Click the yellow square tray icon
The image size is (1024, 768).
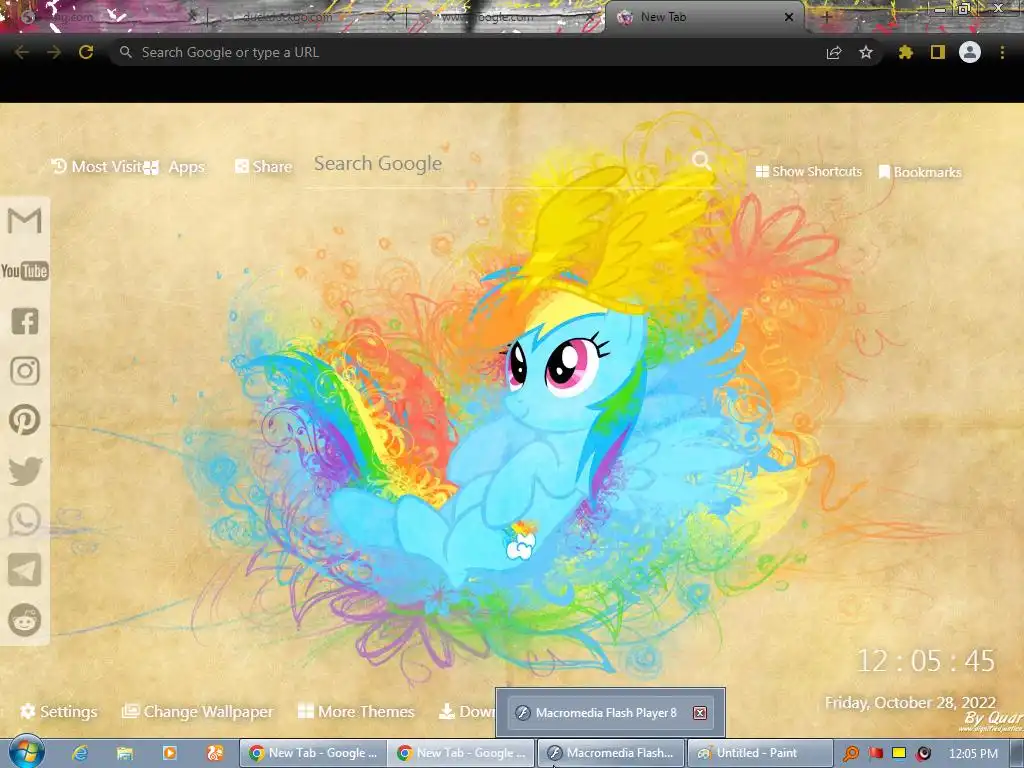tap(899, 753)
